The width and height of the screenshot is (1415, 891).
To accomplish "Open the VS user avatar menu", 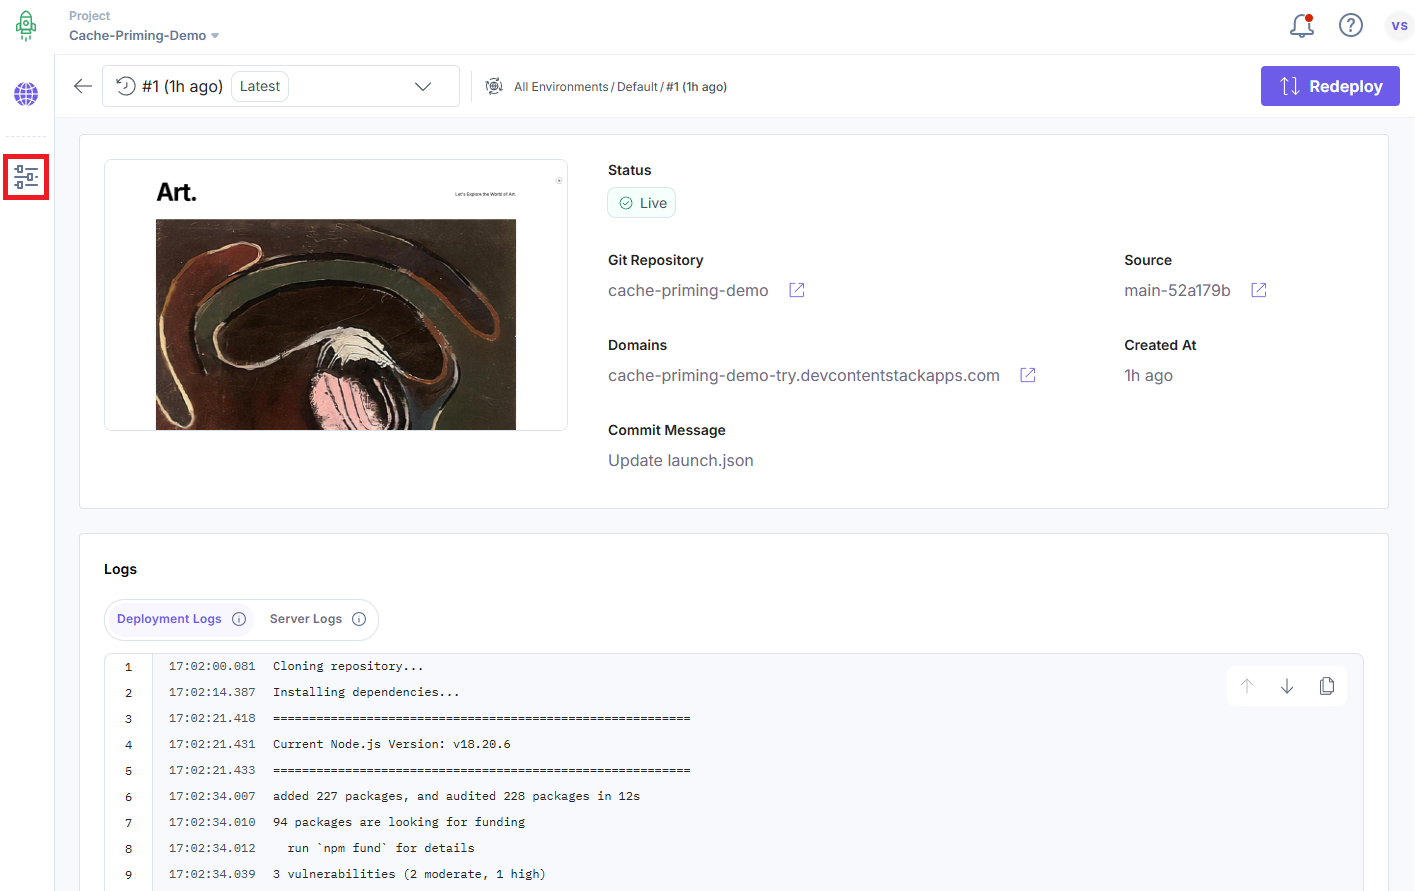I will point(1399,26).
